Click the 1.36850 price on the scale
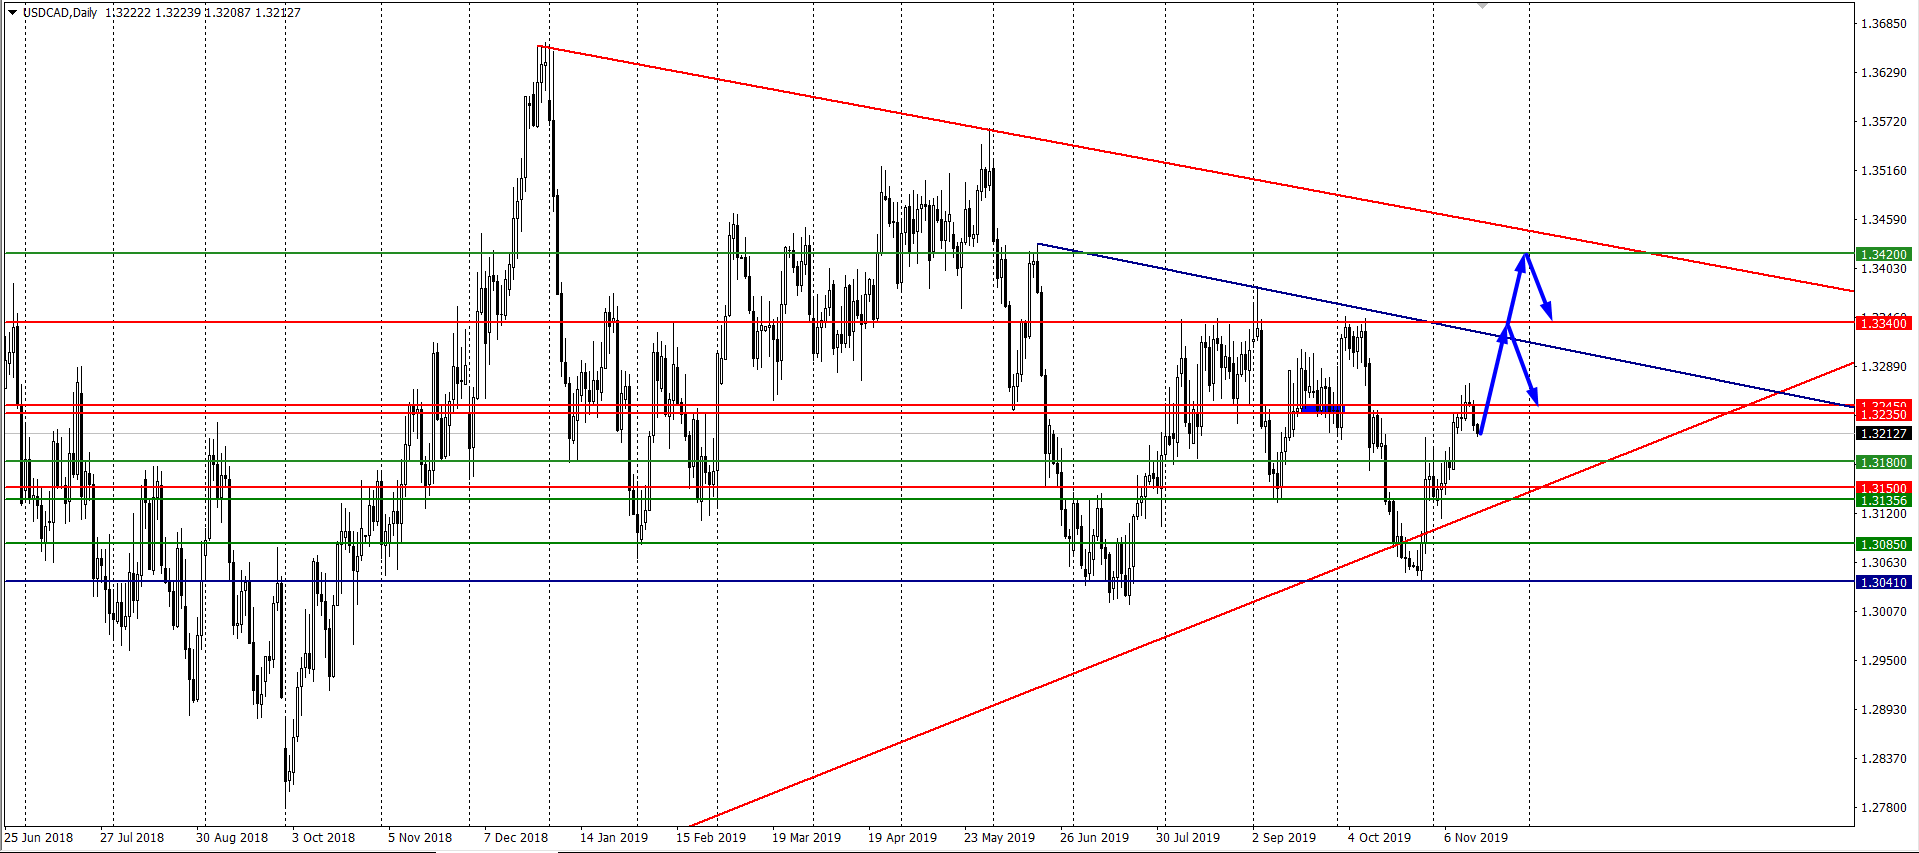 (1883, 23)
